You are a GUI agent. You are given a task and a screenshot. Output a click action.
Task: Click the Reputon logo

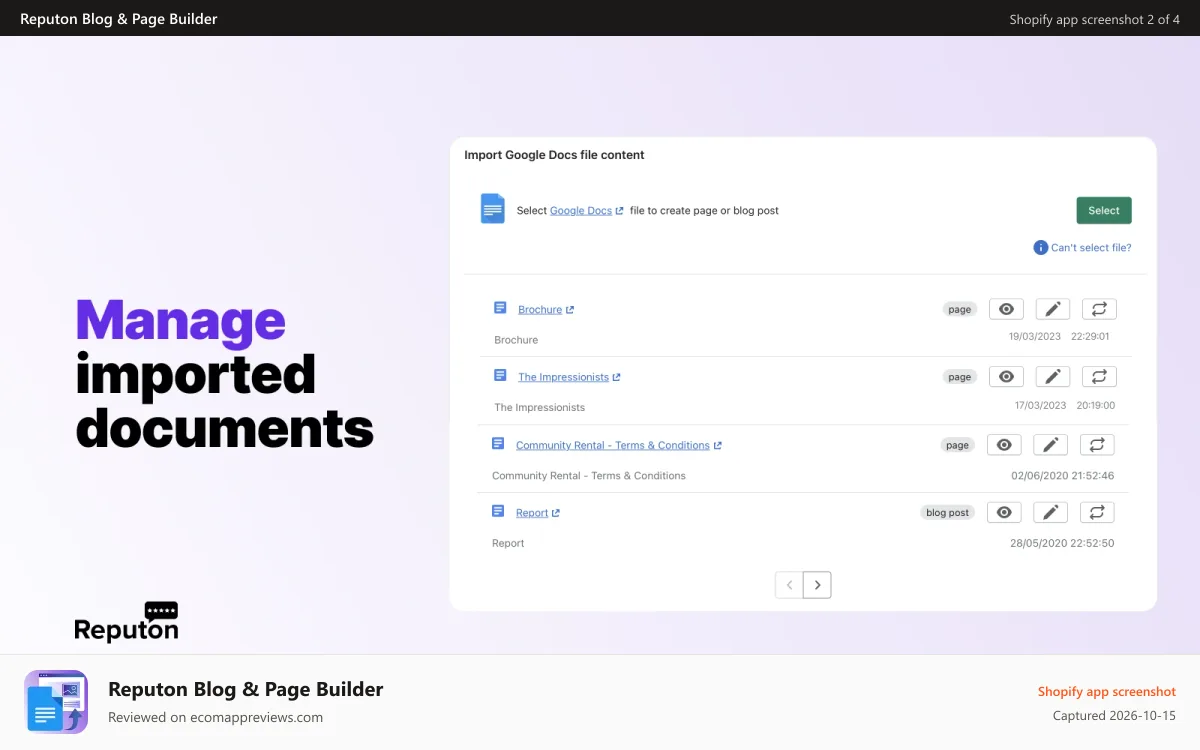pos(127,621)
